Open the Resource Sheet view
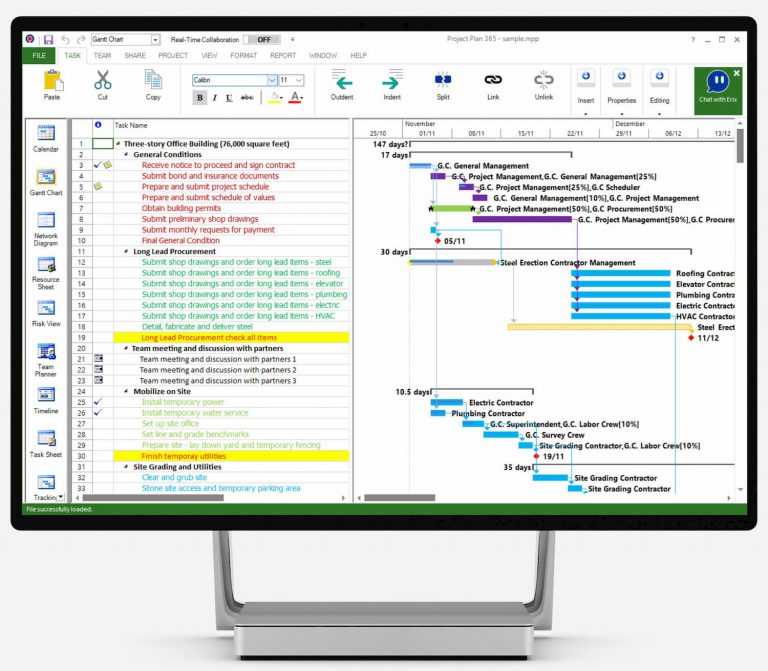 [x=46, y=272]
